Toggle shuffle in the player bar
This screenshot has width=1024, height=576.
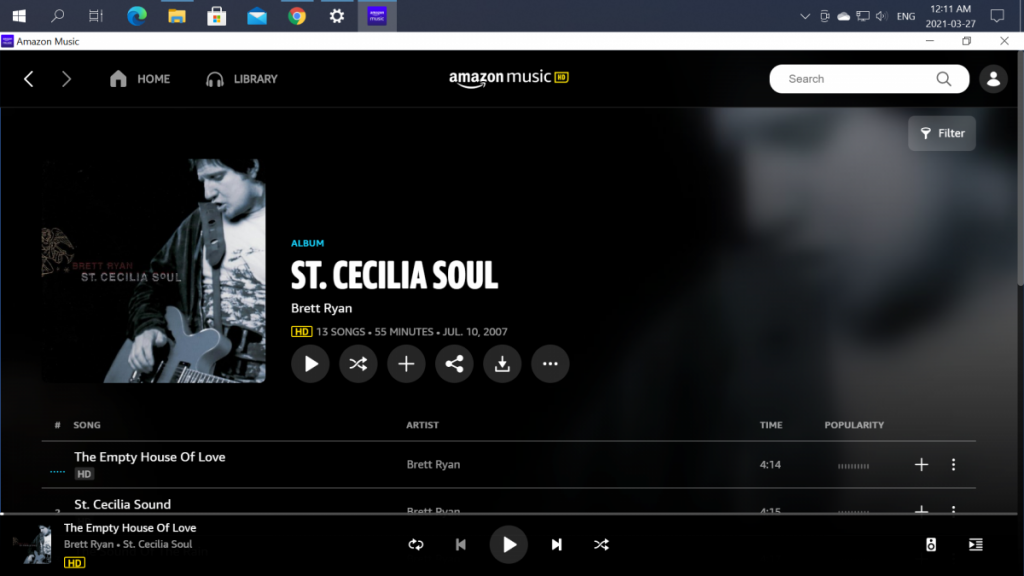click(601, 545)
